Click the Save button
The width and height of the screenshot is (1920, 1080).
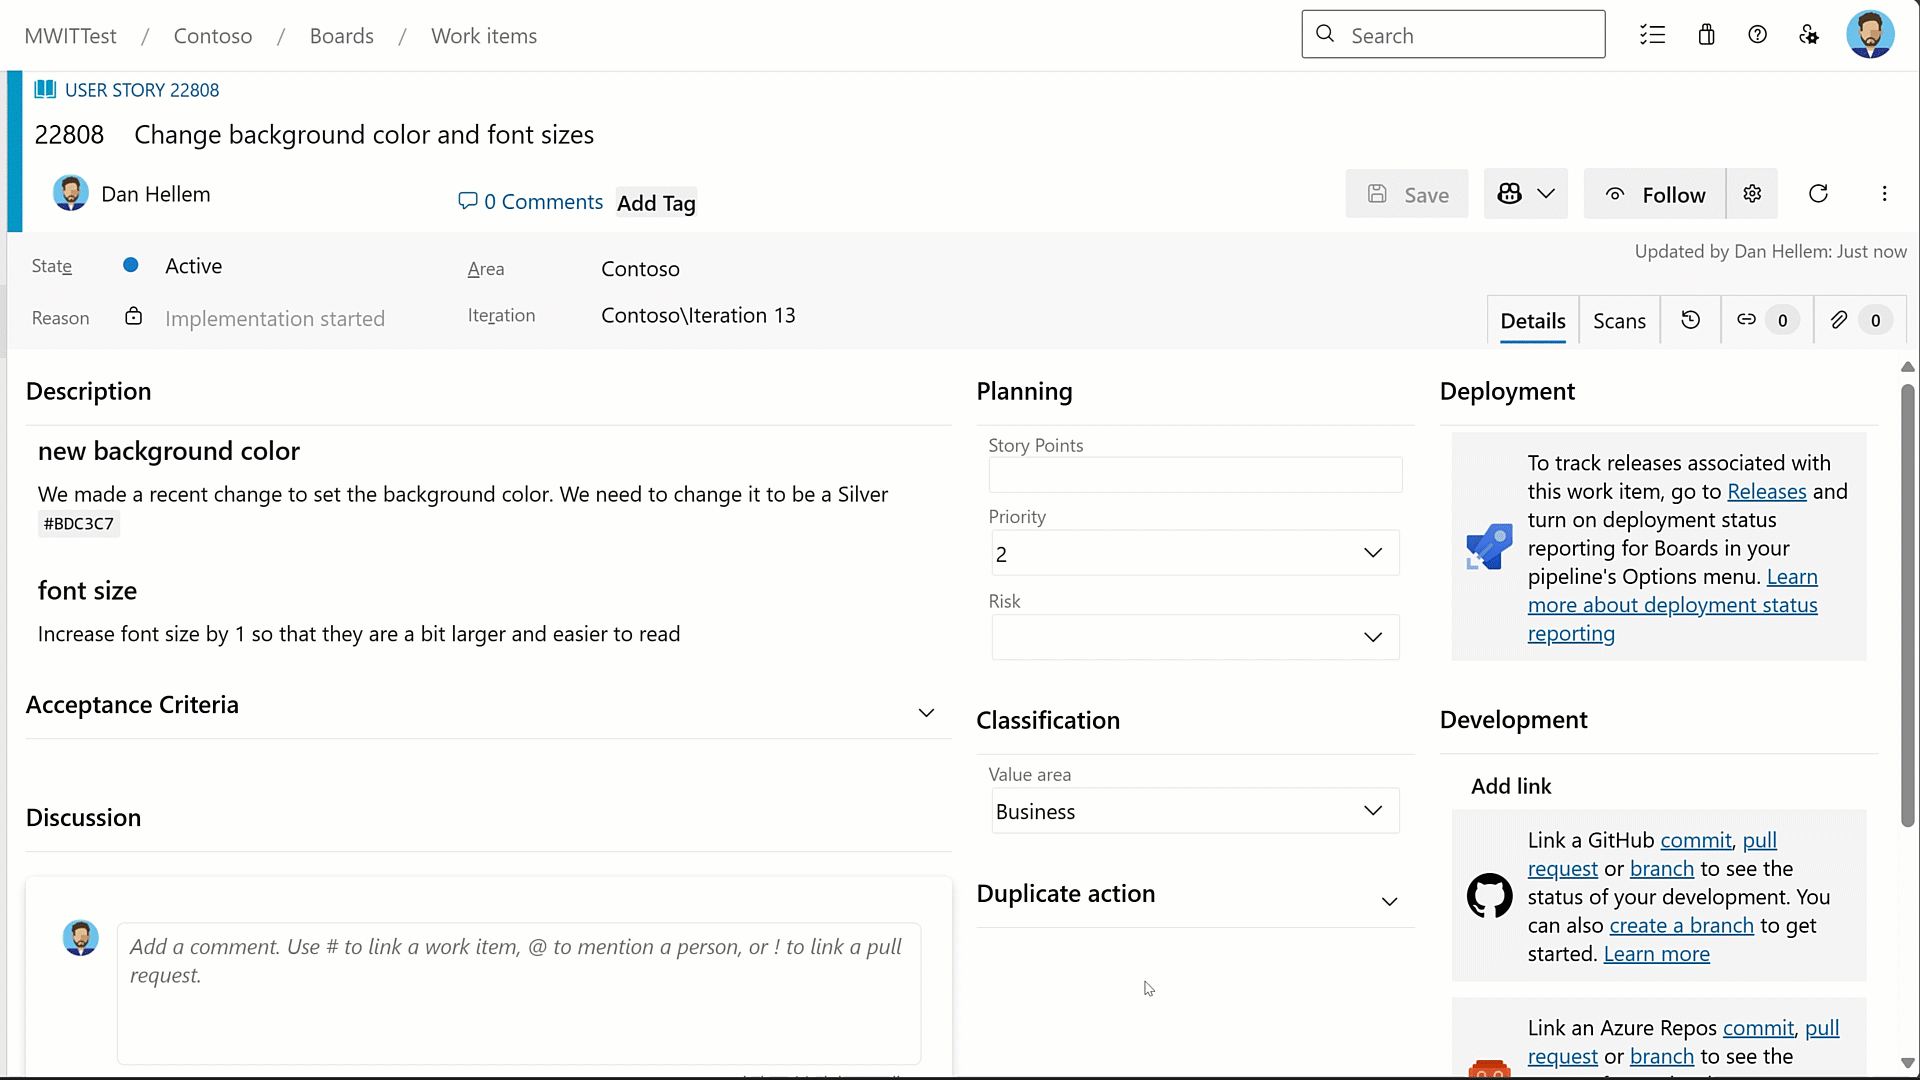1406,194
